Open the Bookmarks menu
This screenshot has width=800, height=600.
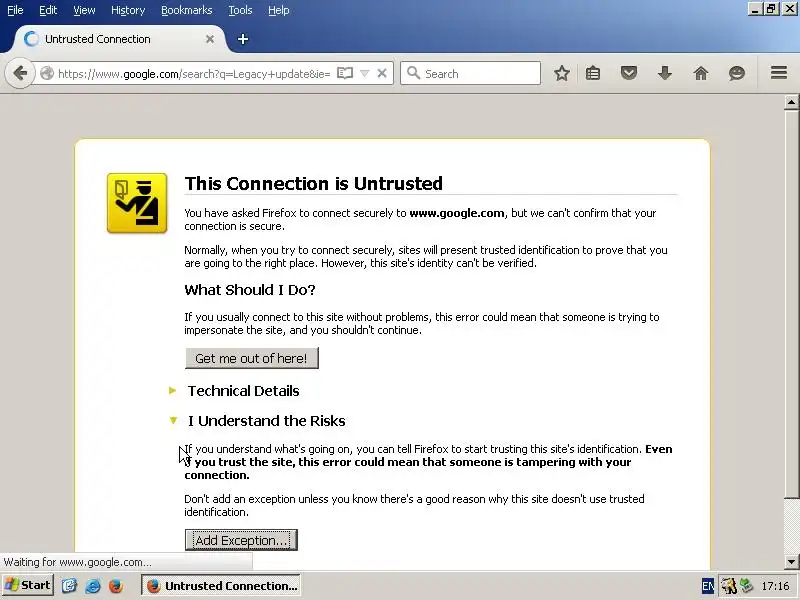click(x=187, y=10)
